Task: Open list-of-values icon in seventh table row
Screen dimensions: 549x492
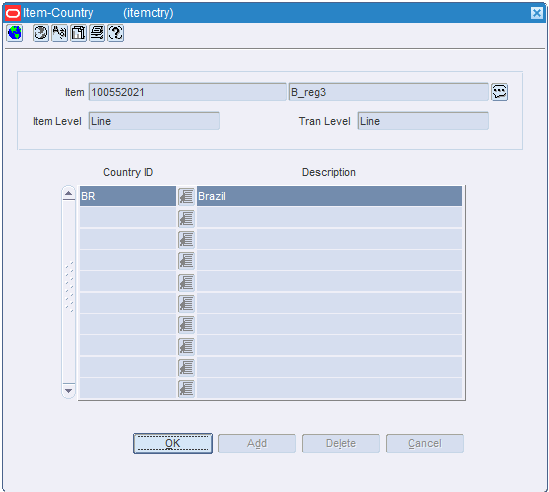Action: point(186,325)
